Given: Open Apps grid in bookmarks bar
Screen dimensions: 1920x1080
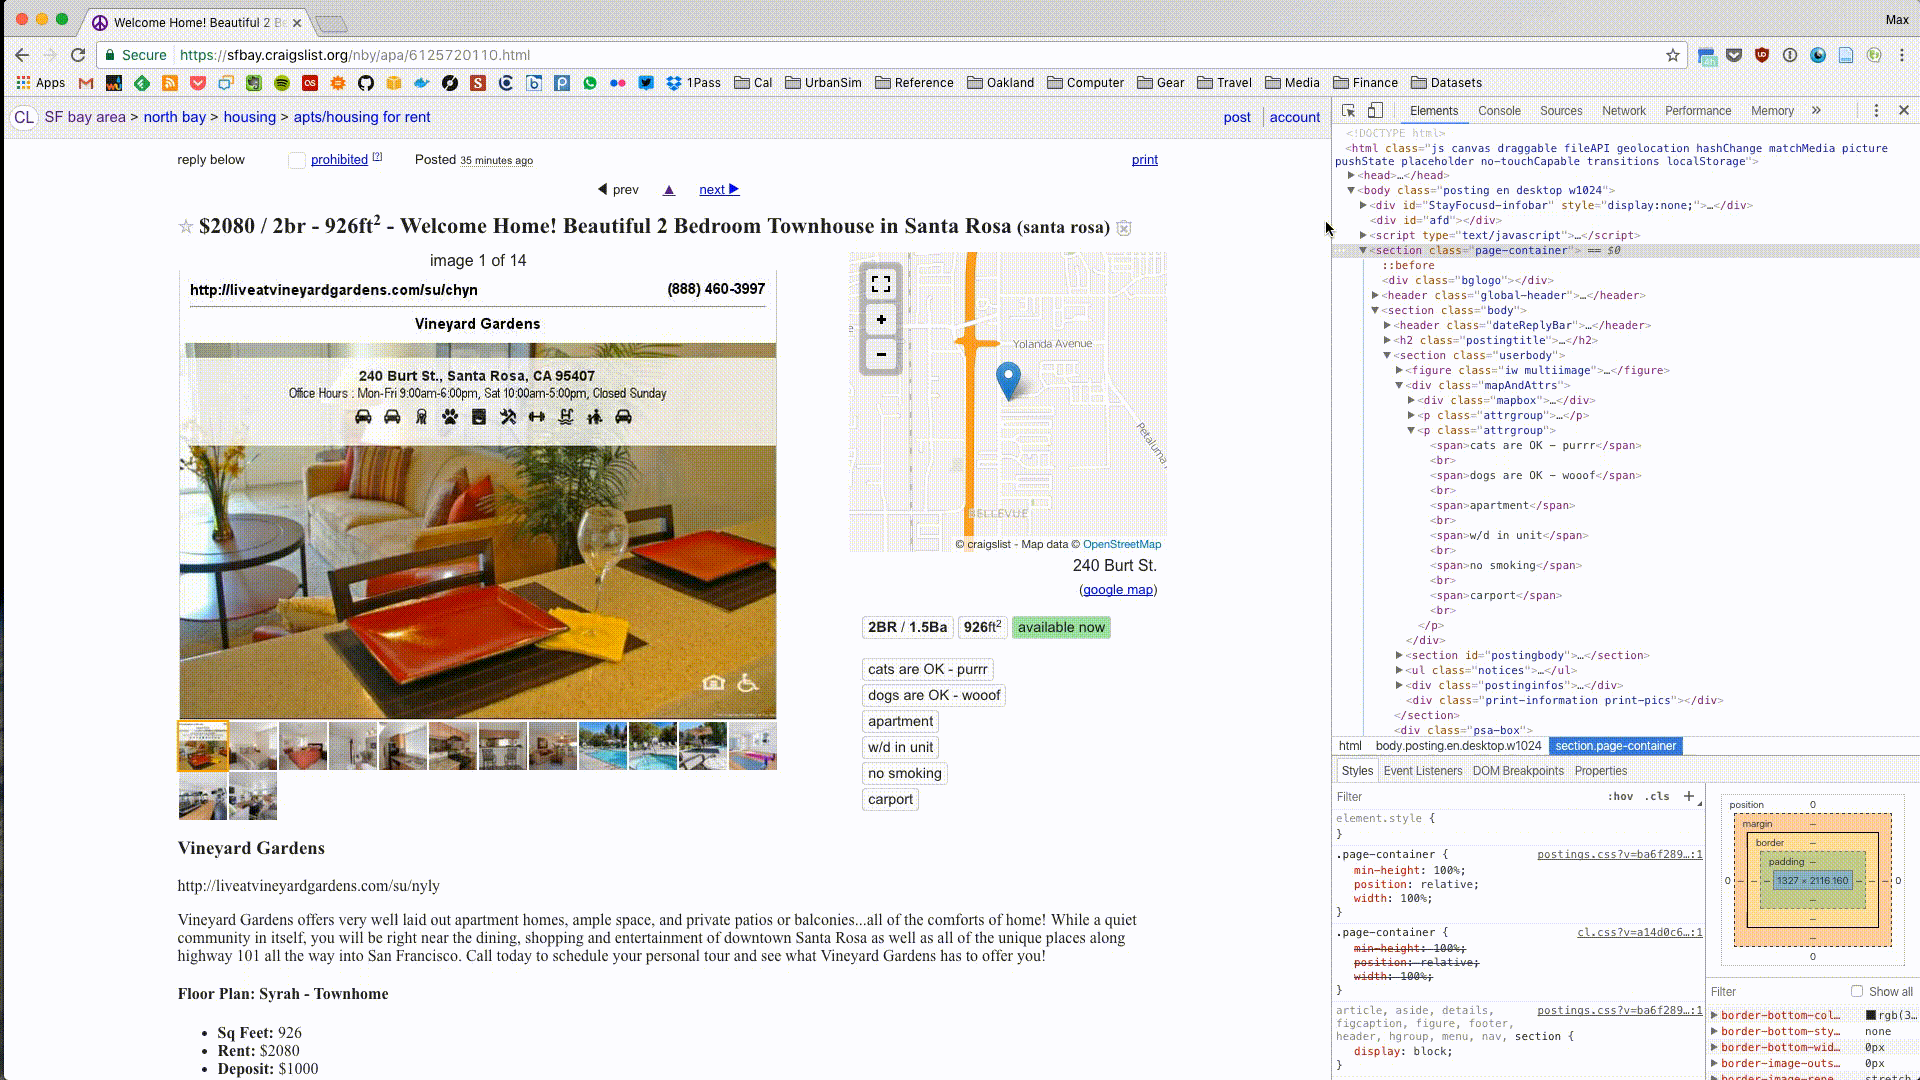Looking at the screenshot, I should point(40,83).
